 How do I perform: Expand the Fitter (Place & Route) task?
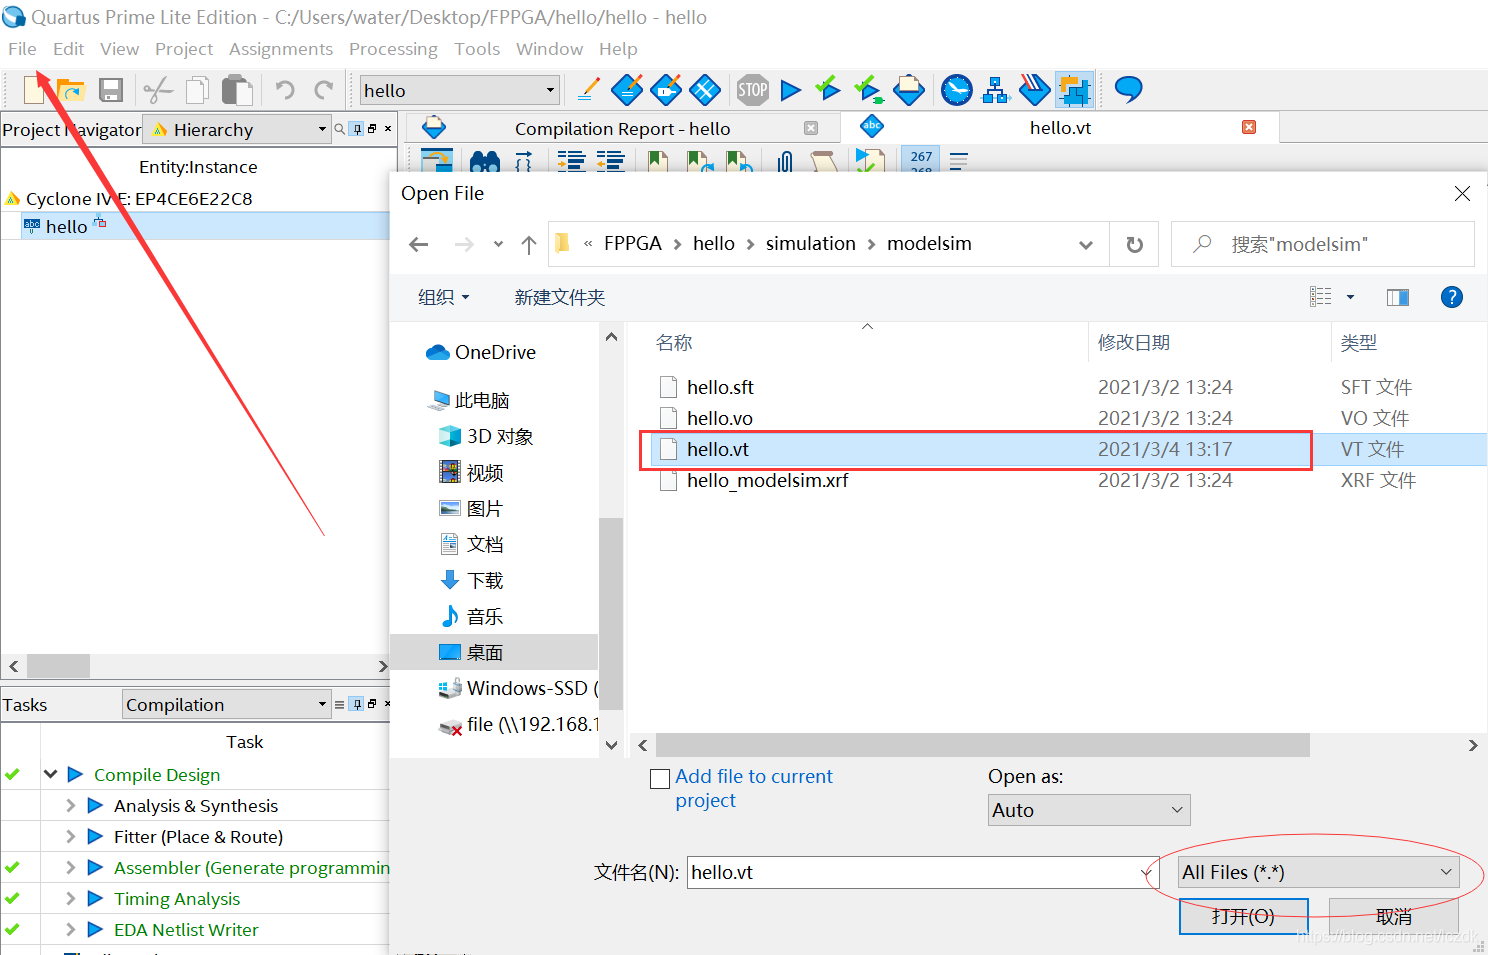click(70, 836)
